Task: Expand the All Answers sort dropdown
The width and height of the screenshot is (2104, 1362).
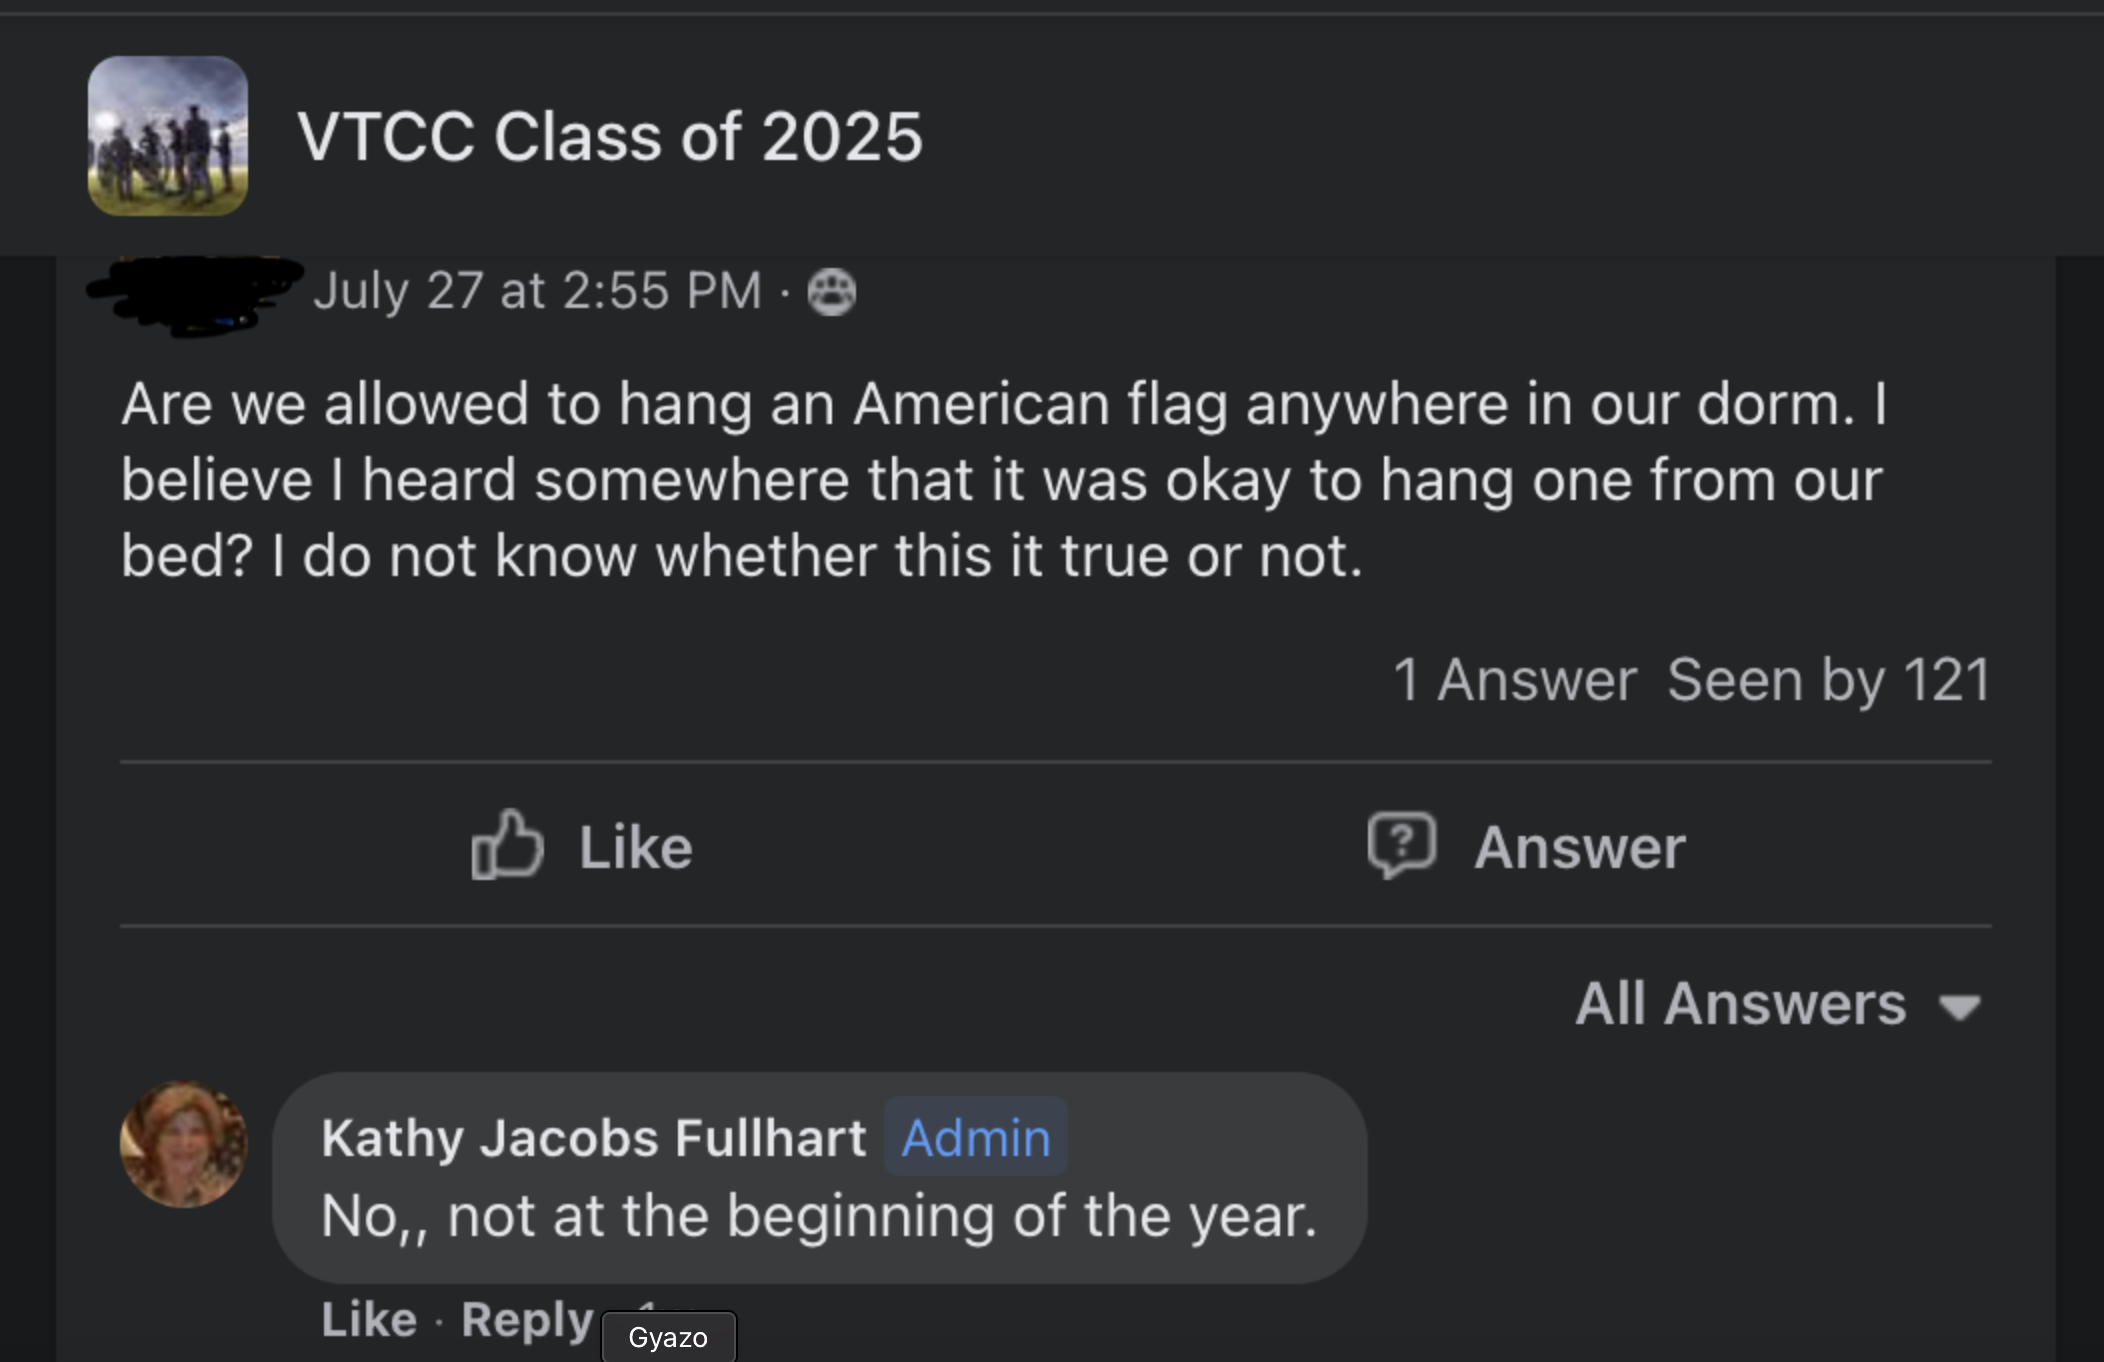Action: tap(1741, 1003)
